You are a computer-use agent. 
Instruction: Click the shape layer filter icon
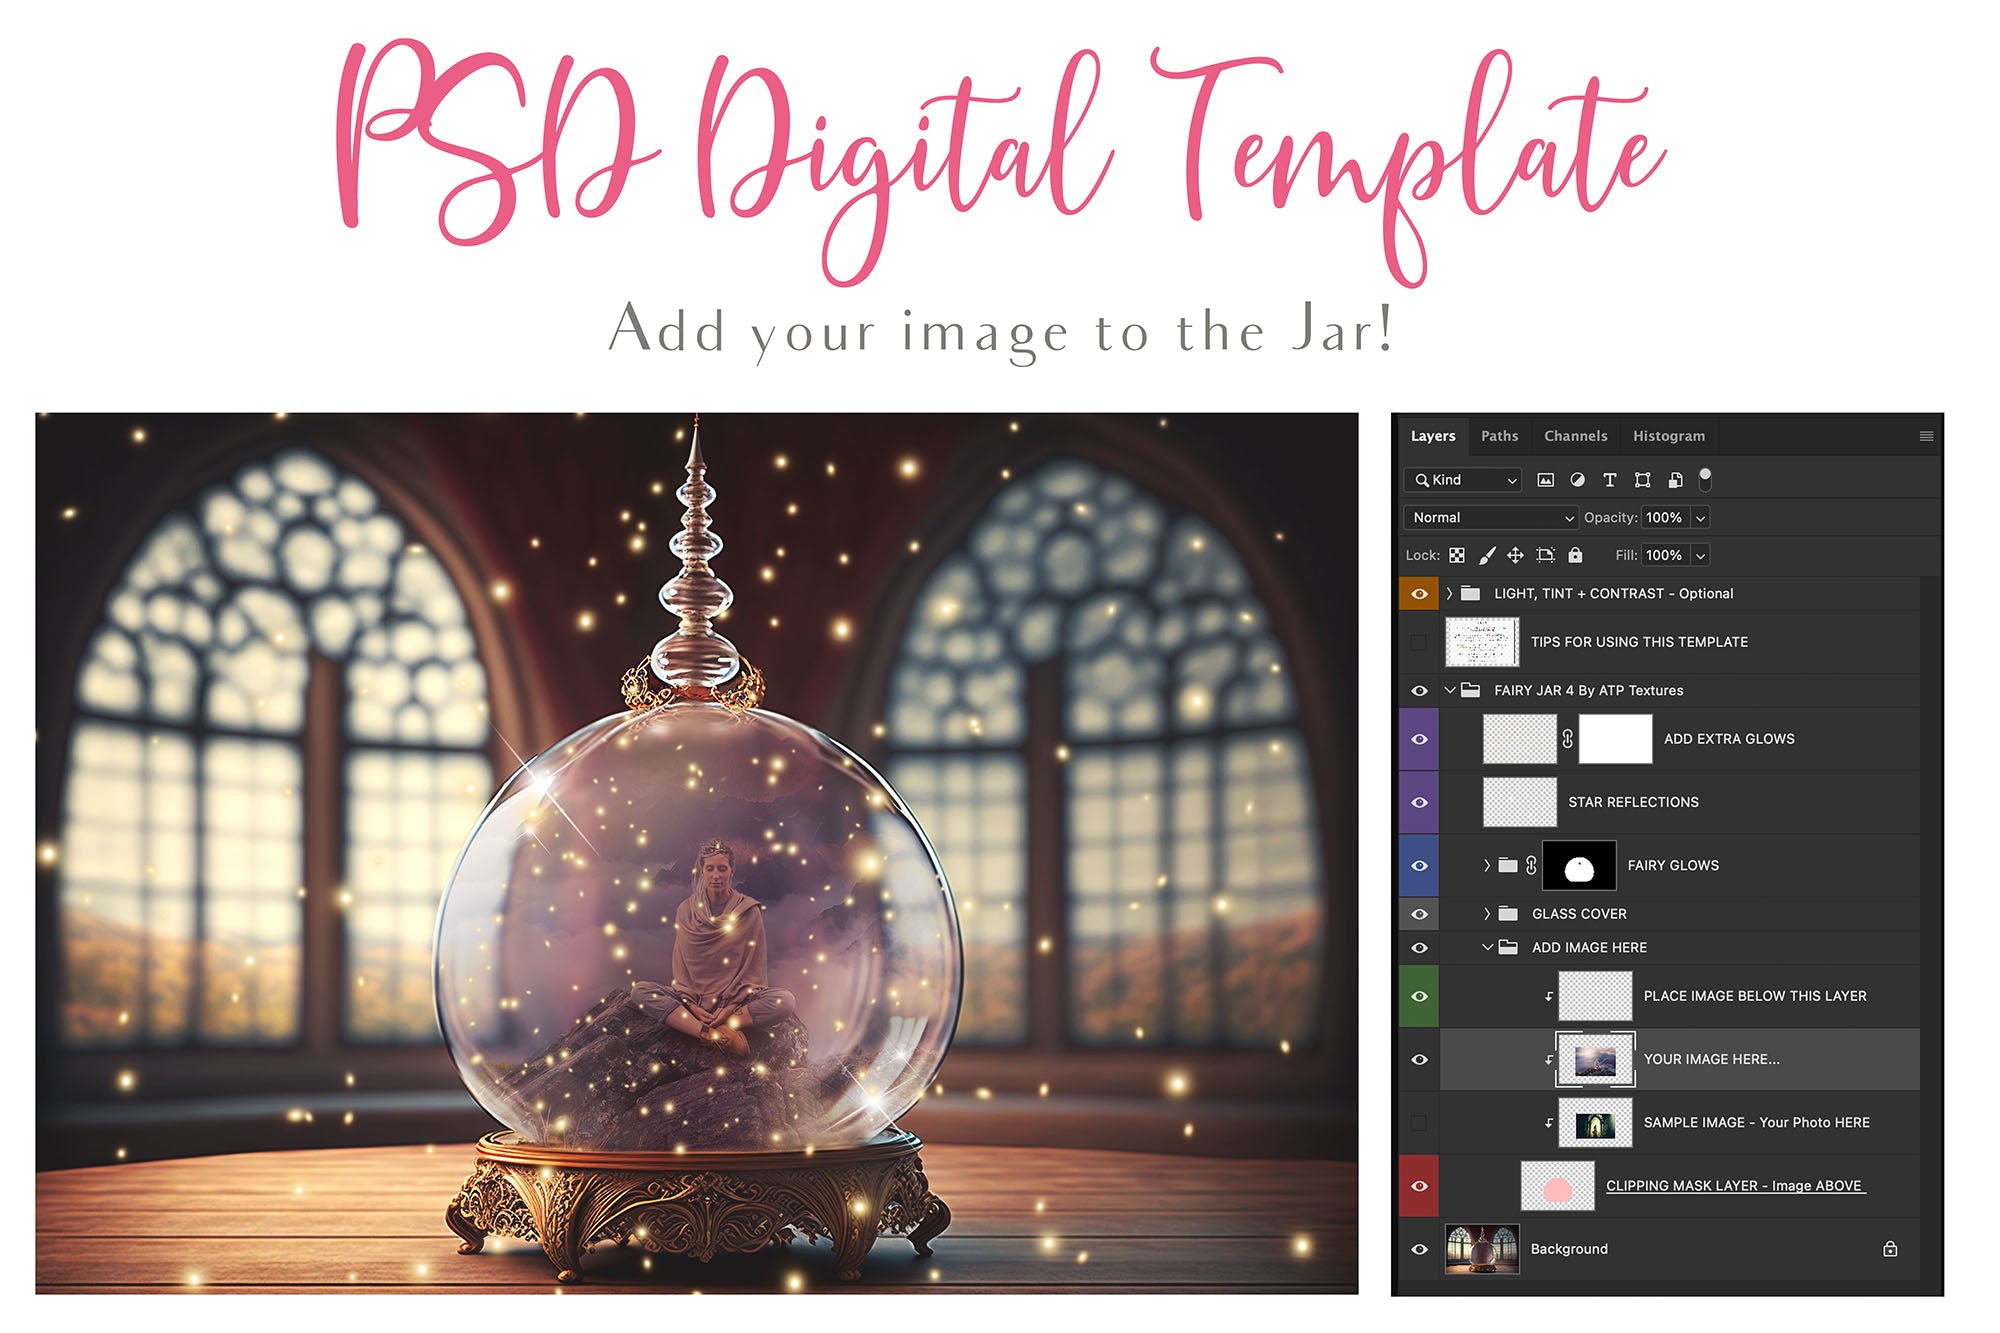point(1642,480)
